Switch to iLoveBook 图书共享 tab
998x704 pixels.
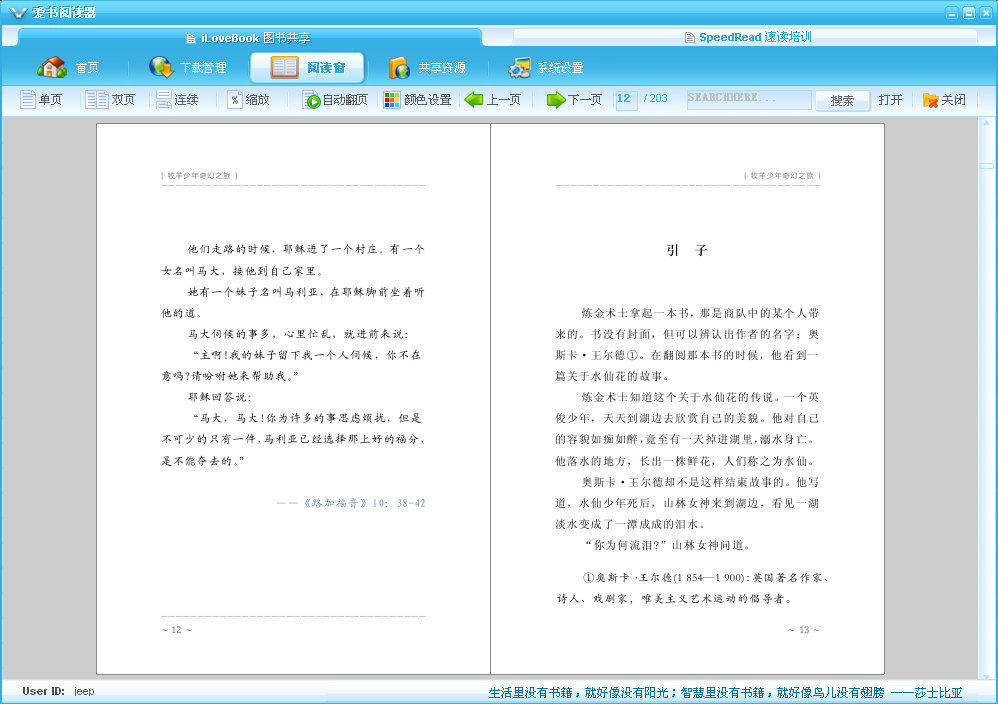tap(249, 38)
